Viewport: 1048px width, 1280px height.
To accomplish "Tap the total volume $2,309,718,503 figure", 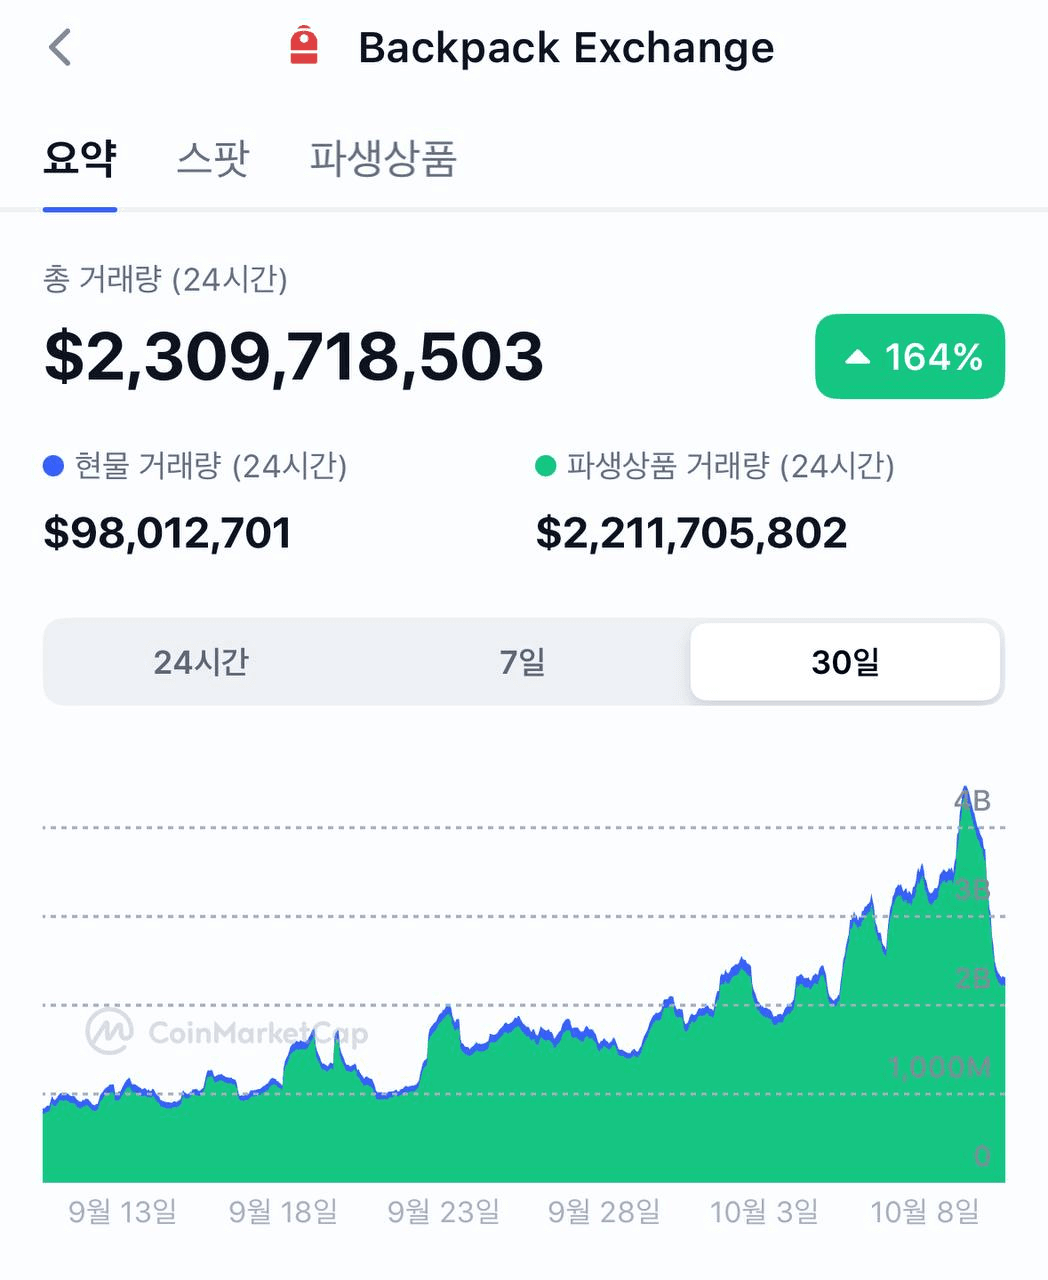I will tap(294, 357).
